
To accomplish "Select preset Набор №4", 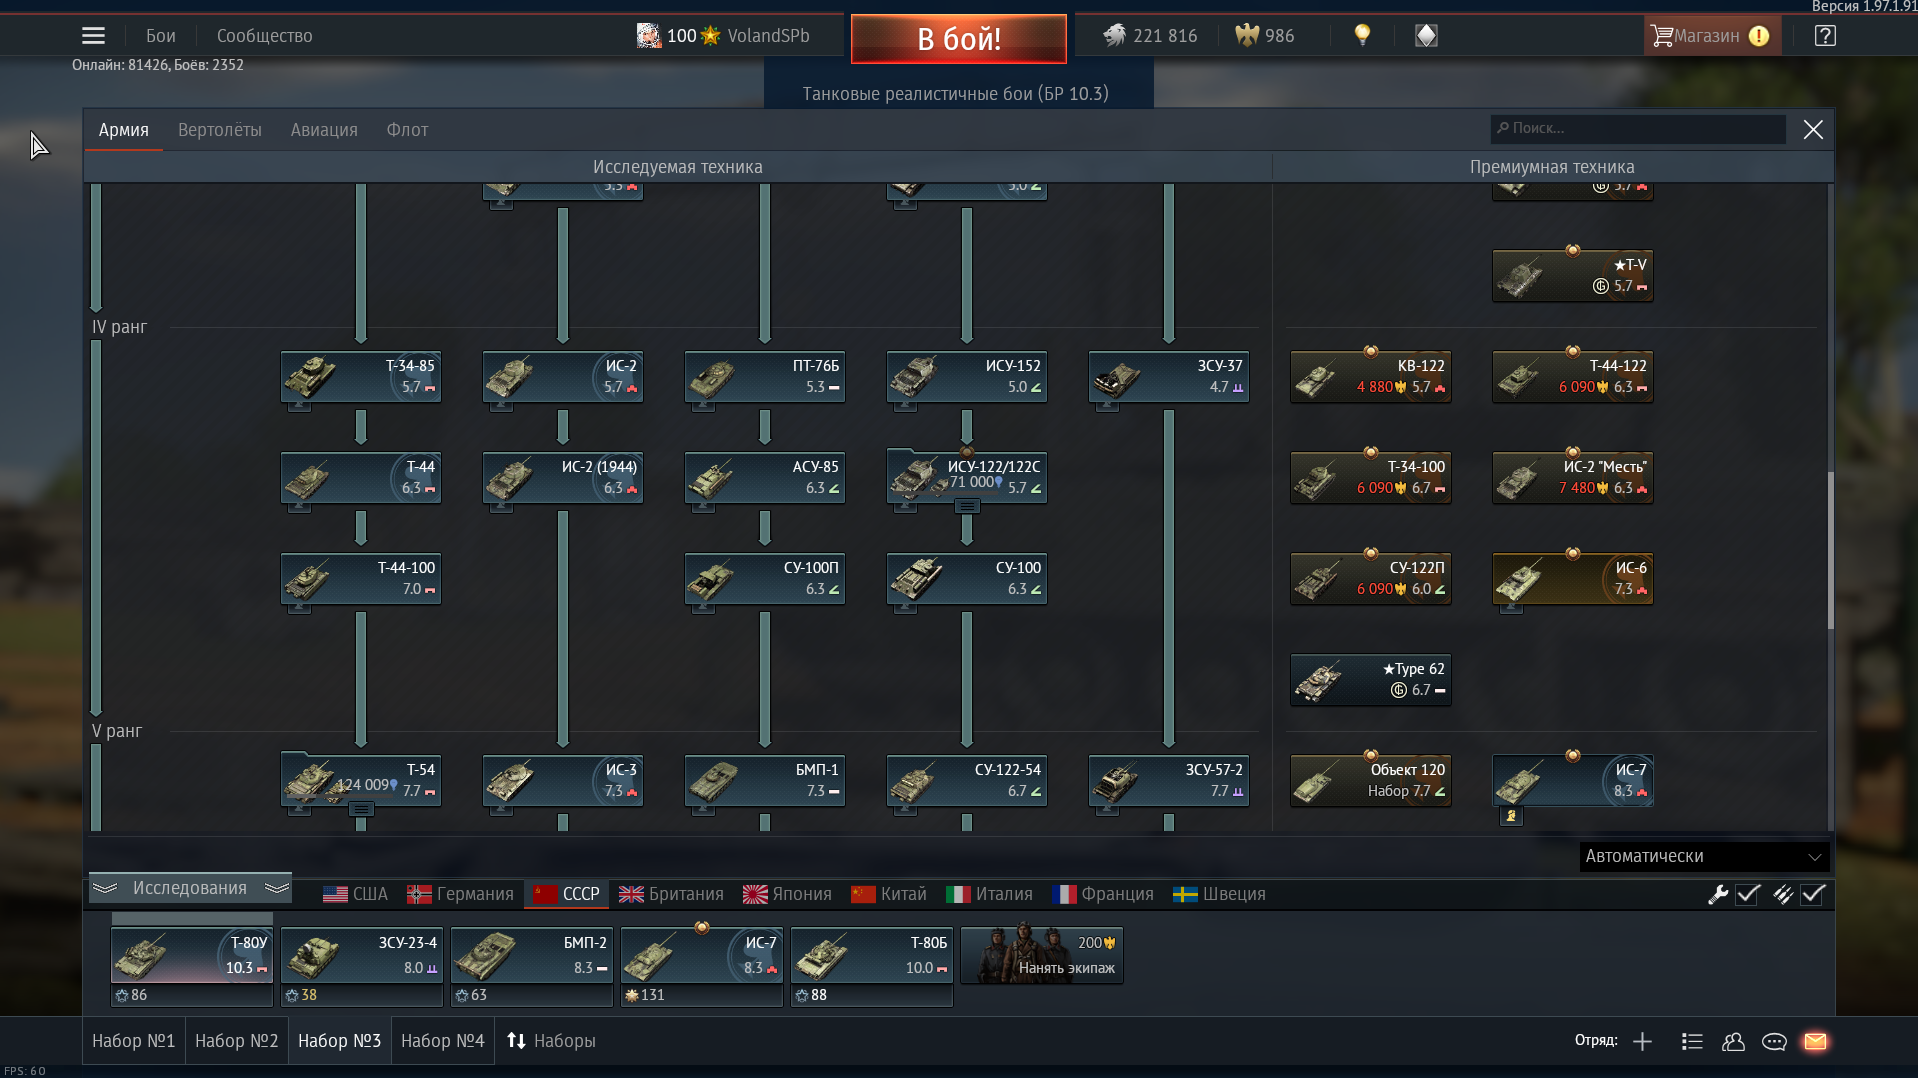I will point(443,1042).
